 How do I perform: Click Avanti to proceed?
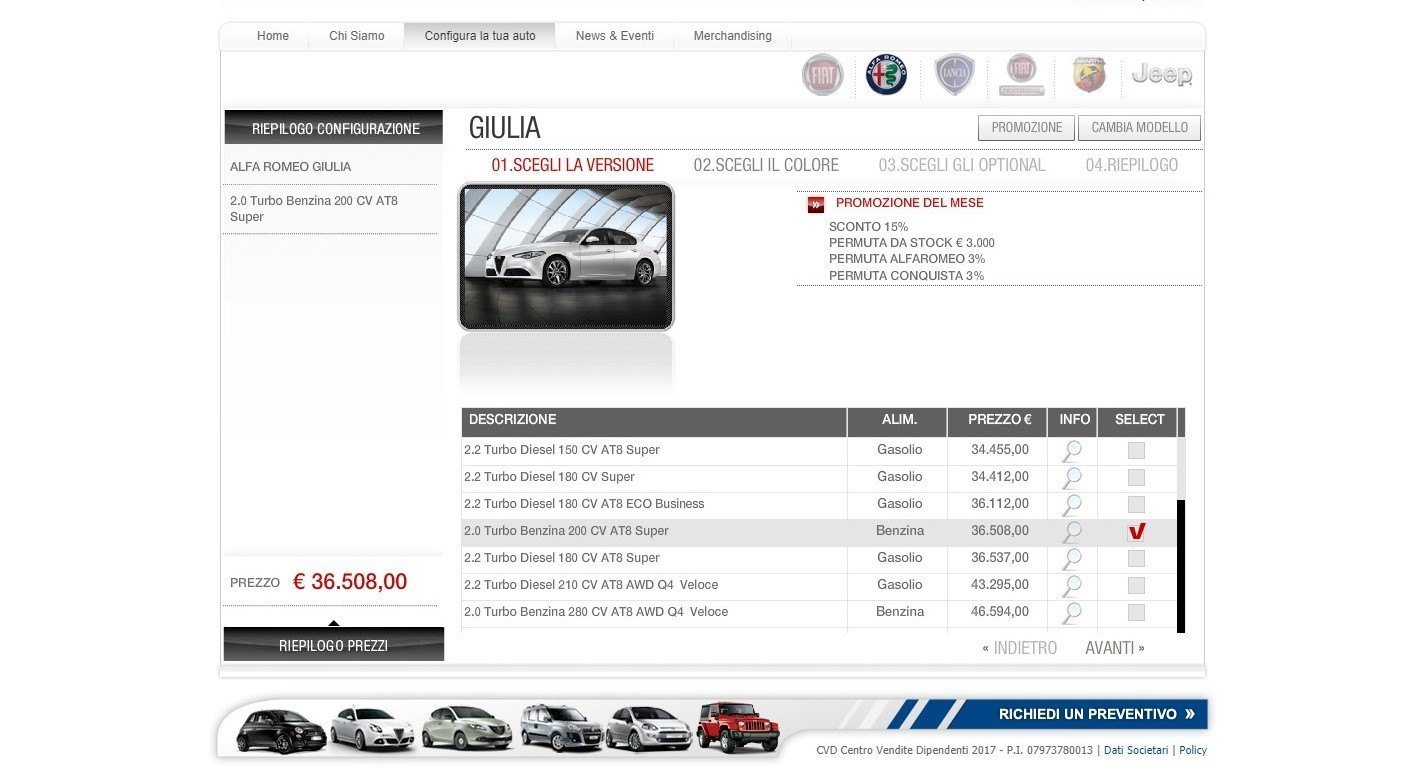(x=1115, y=649)
